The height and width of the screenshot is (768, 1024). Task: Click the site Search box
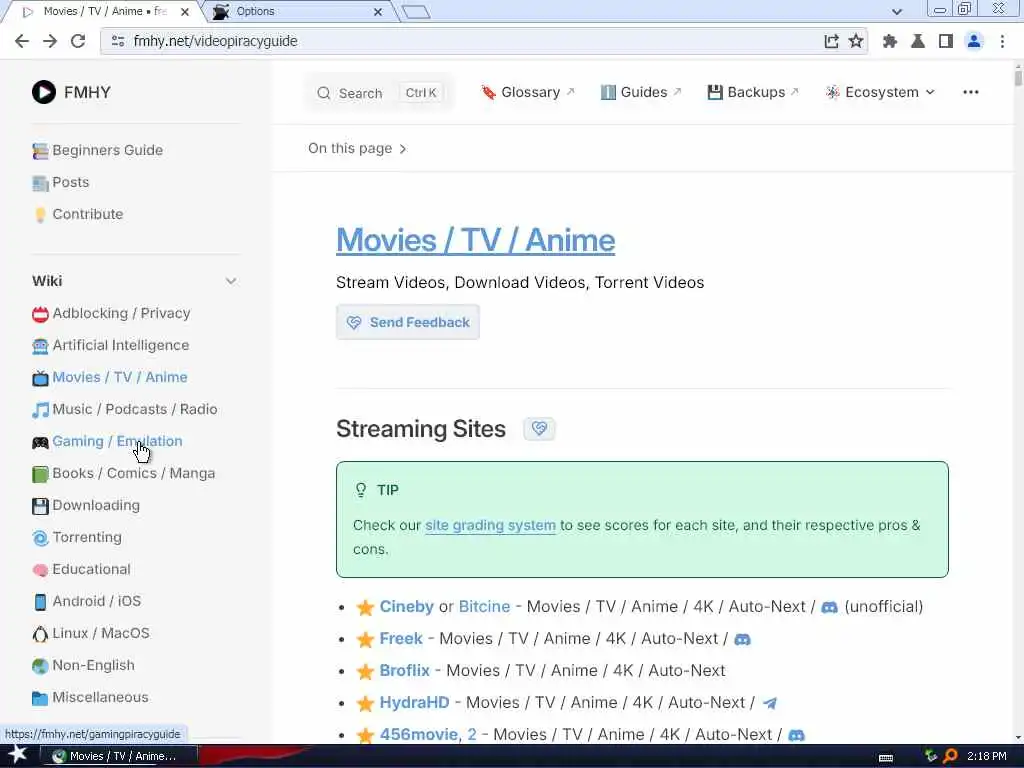pos(379,93)
